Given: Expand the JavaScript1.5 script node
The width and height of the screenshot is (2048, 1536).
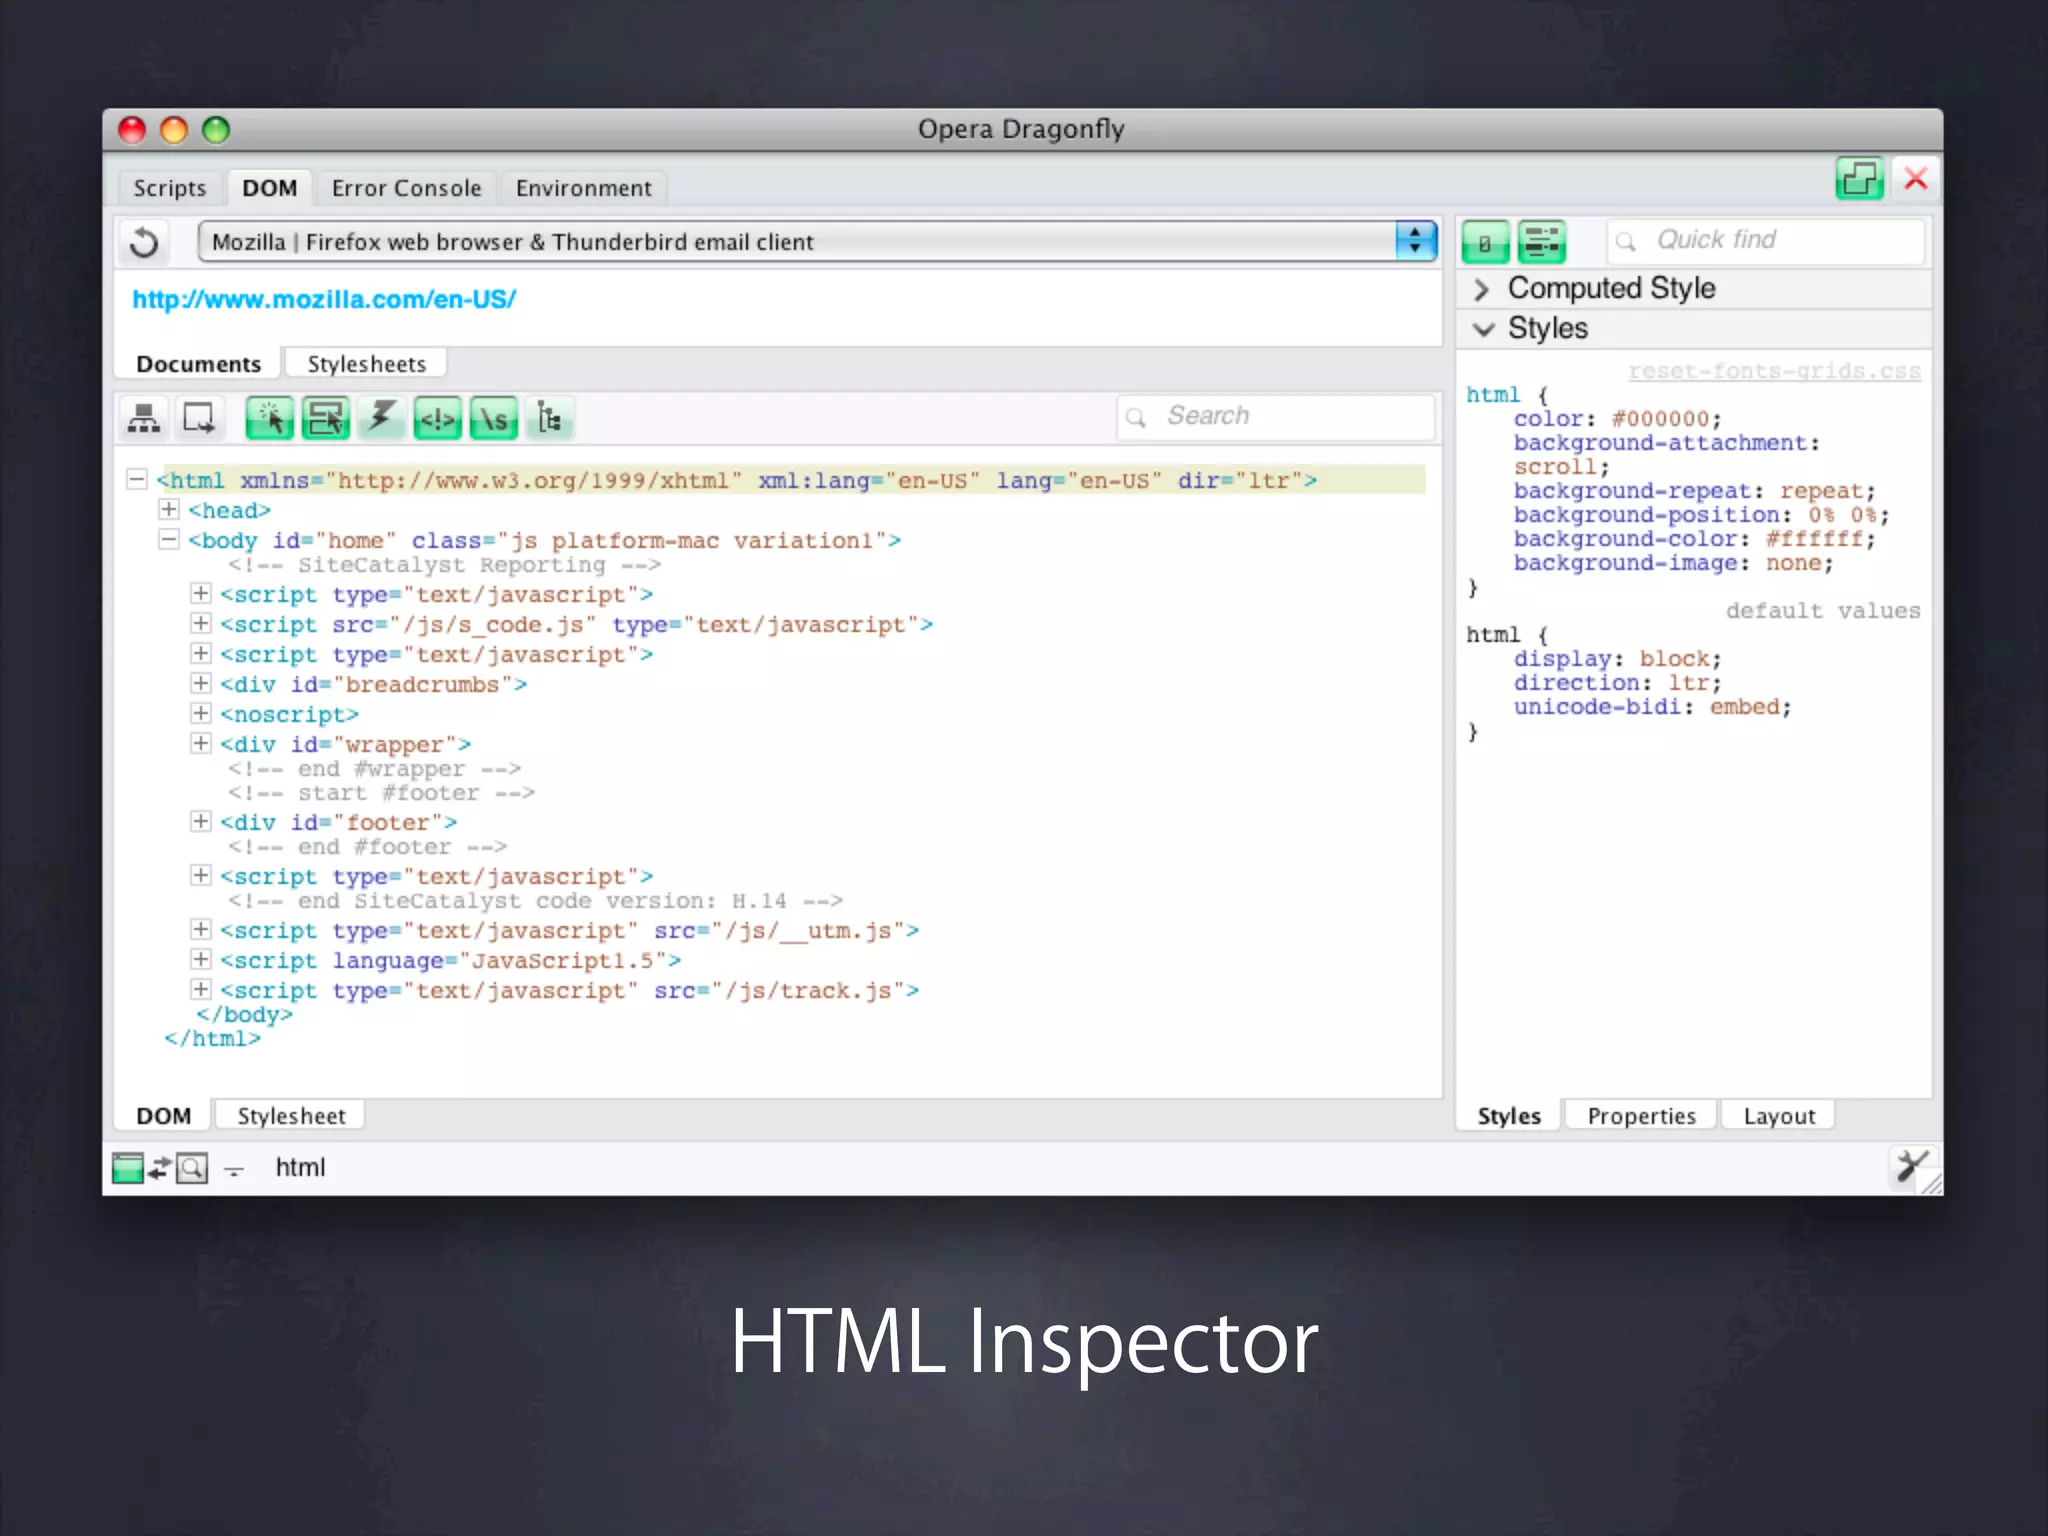Looking at the screenshot, I should point(201,959).
